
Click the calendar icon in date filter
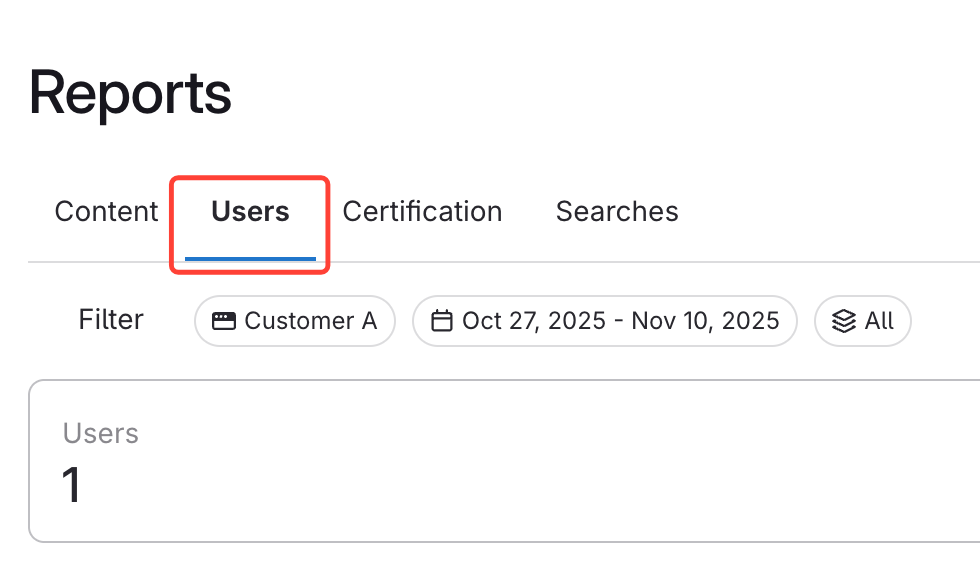[x=442, y=321]
